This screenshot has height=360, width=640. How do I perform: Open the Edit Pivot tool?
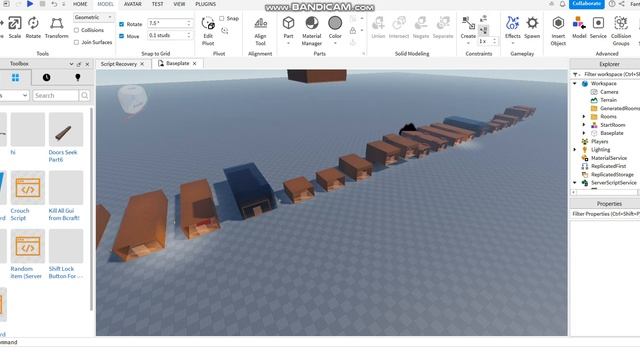click(x=208, y=31)
